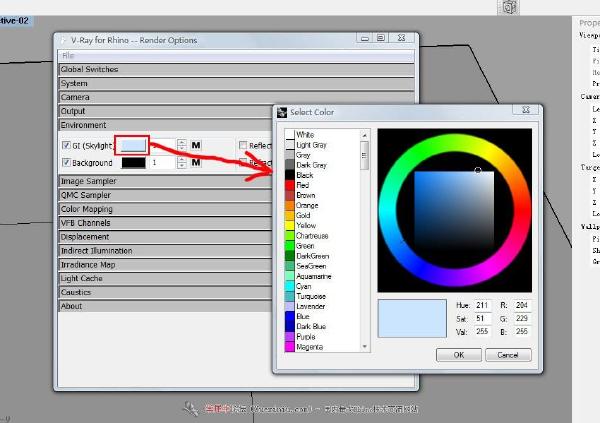Click the color list scroll down arrow
Image resolution: width=600 pixels, height=423 pixels.
coord(364,346)
